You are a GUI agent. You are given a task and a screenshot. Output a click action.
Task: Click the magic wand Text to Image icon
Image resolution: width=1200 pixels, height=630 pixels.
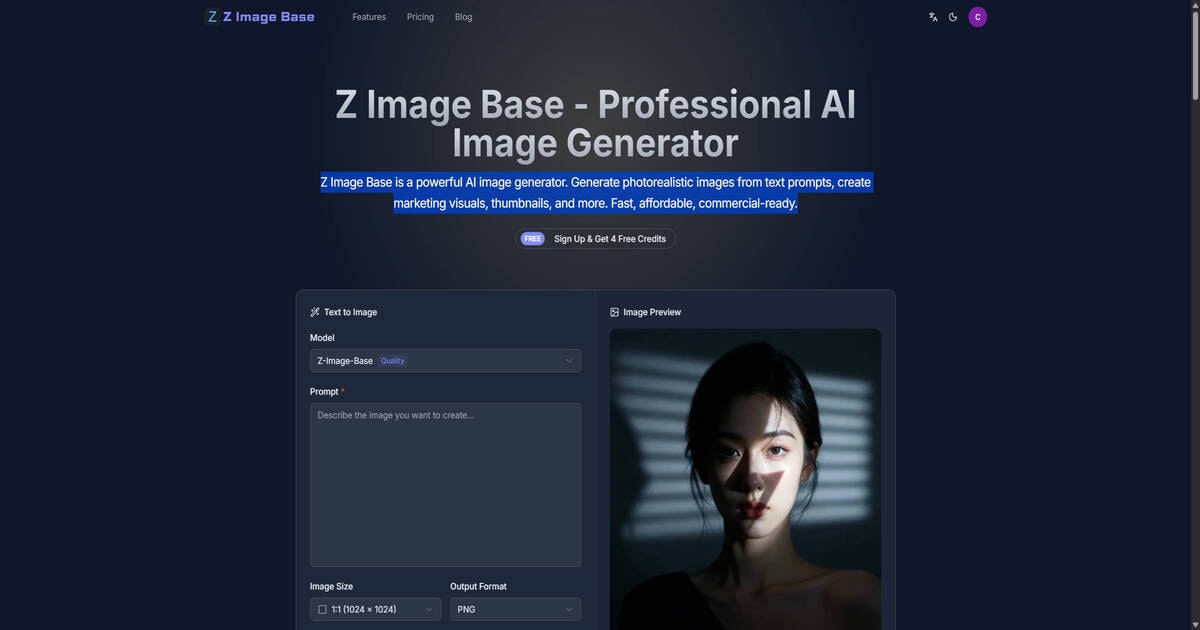click(313, 311)
